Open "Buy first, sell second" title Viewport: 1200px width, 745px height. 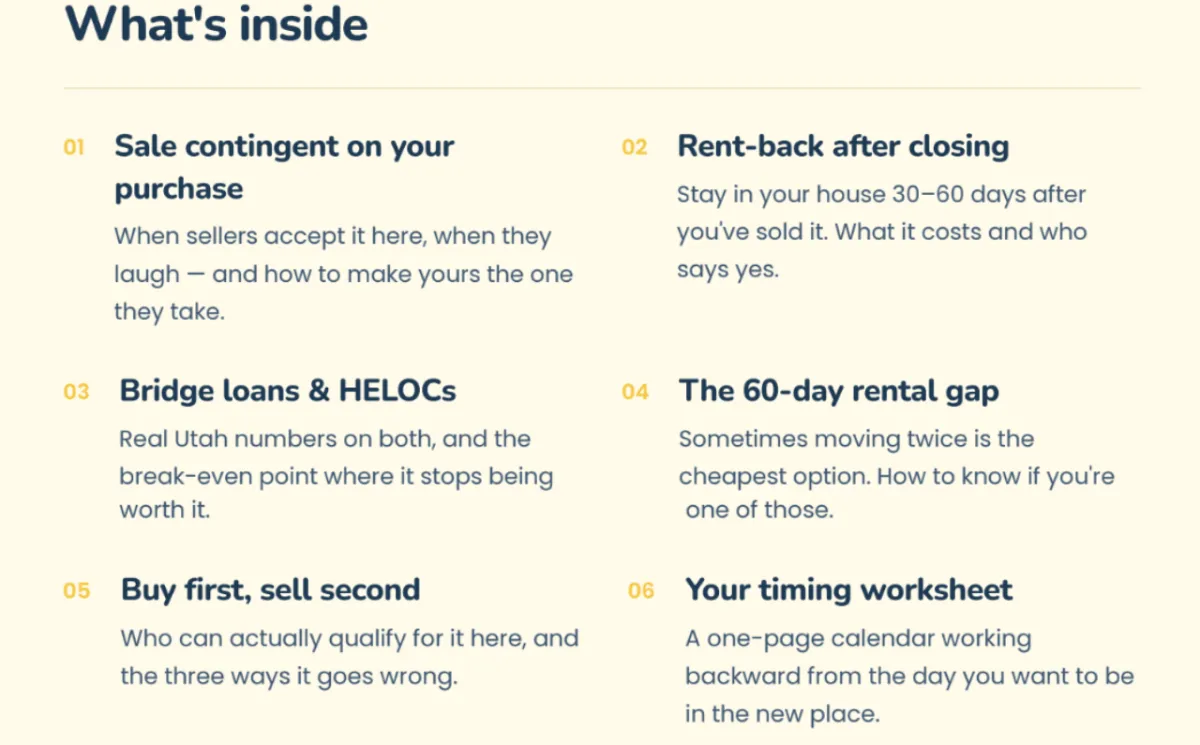pyautogui.click(x=271, y=589)
